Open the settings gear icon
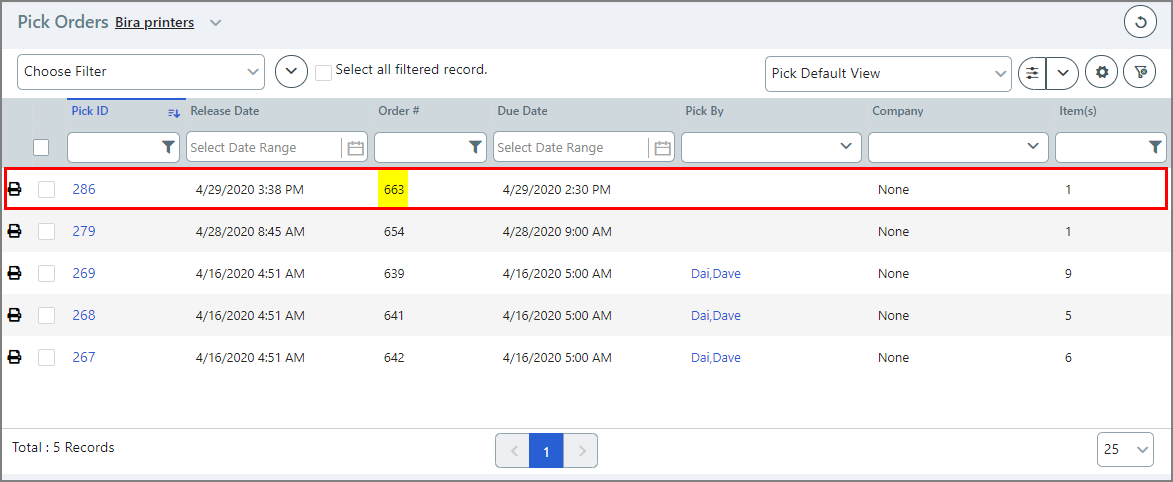Image resolution: width=1173 pixels, height=482 pixels. click(1101, 73)
